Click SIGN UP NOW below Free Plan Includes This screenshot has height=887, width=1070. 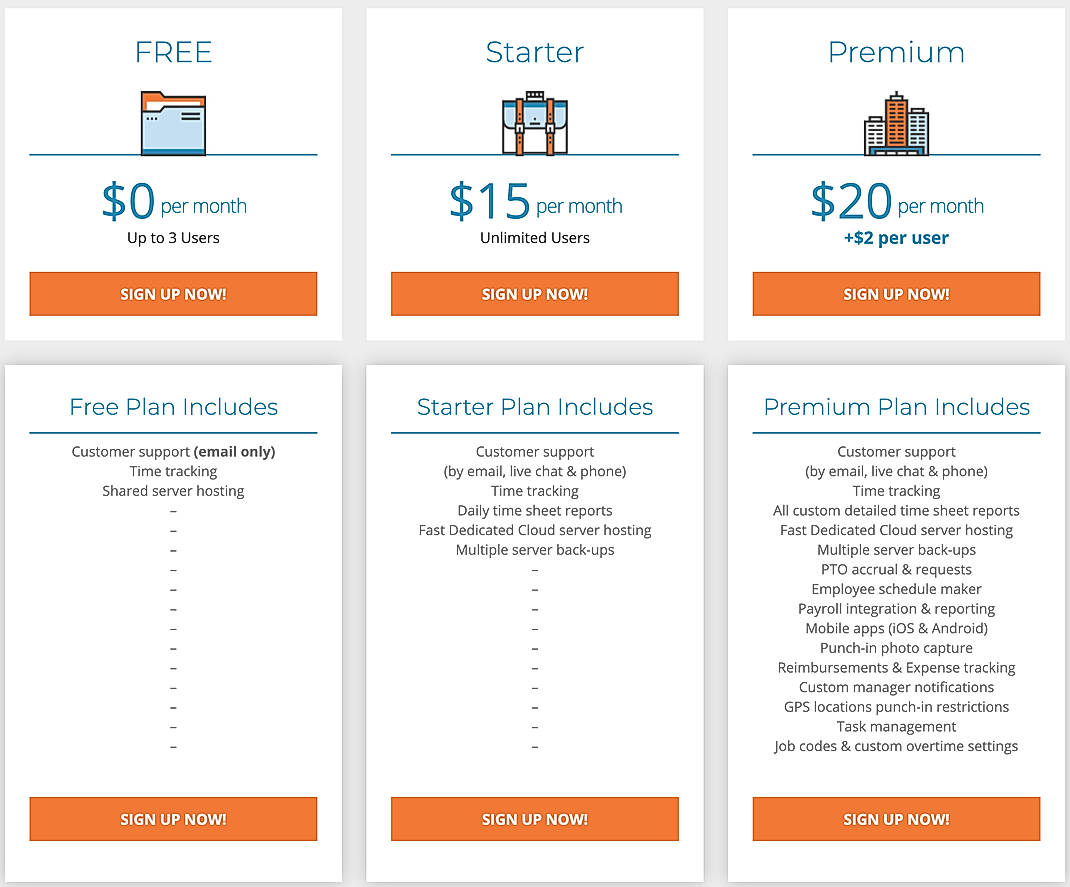pos(173,818)
